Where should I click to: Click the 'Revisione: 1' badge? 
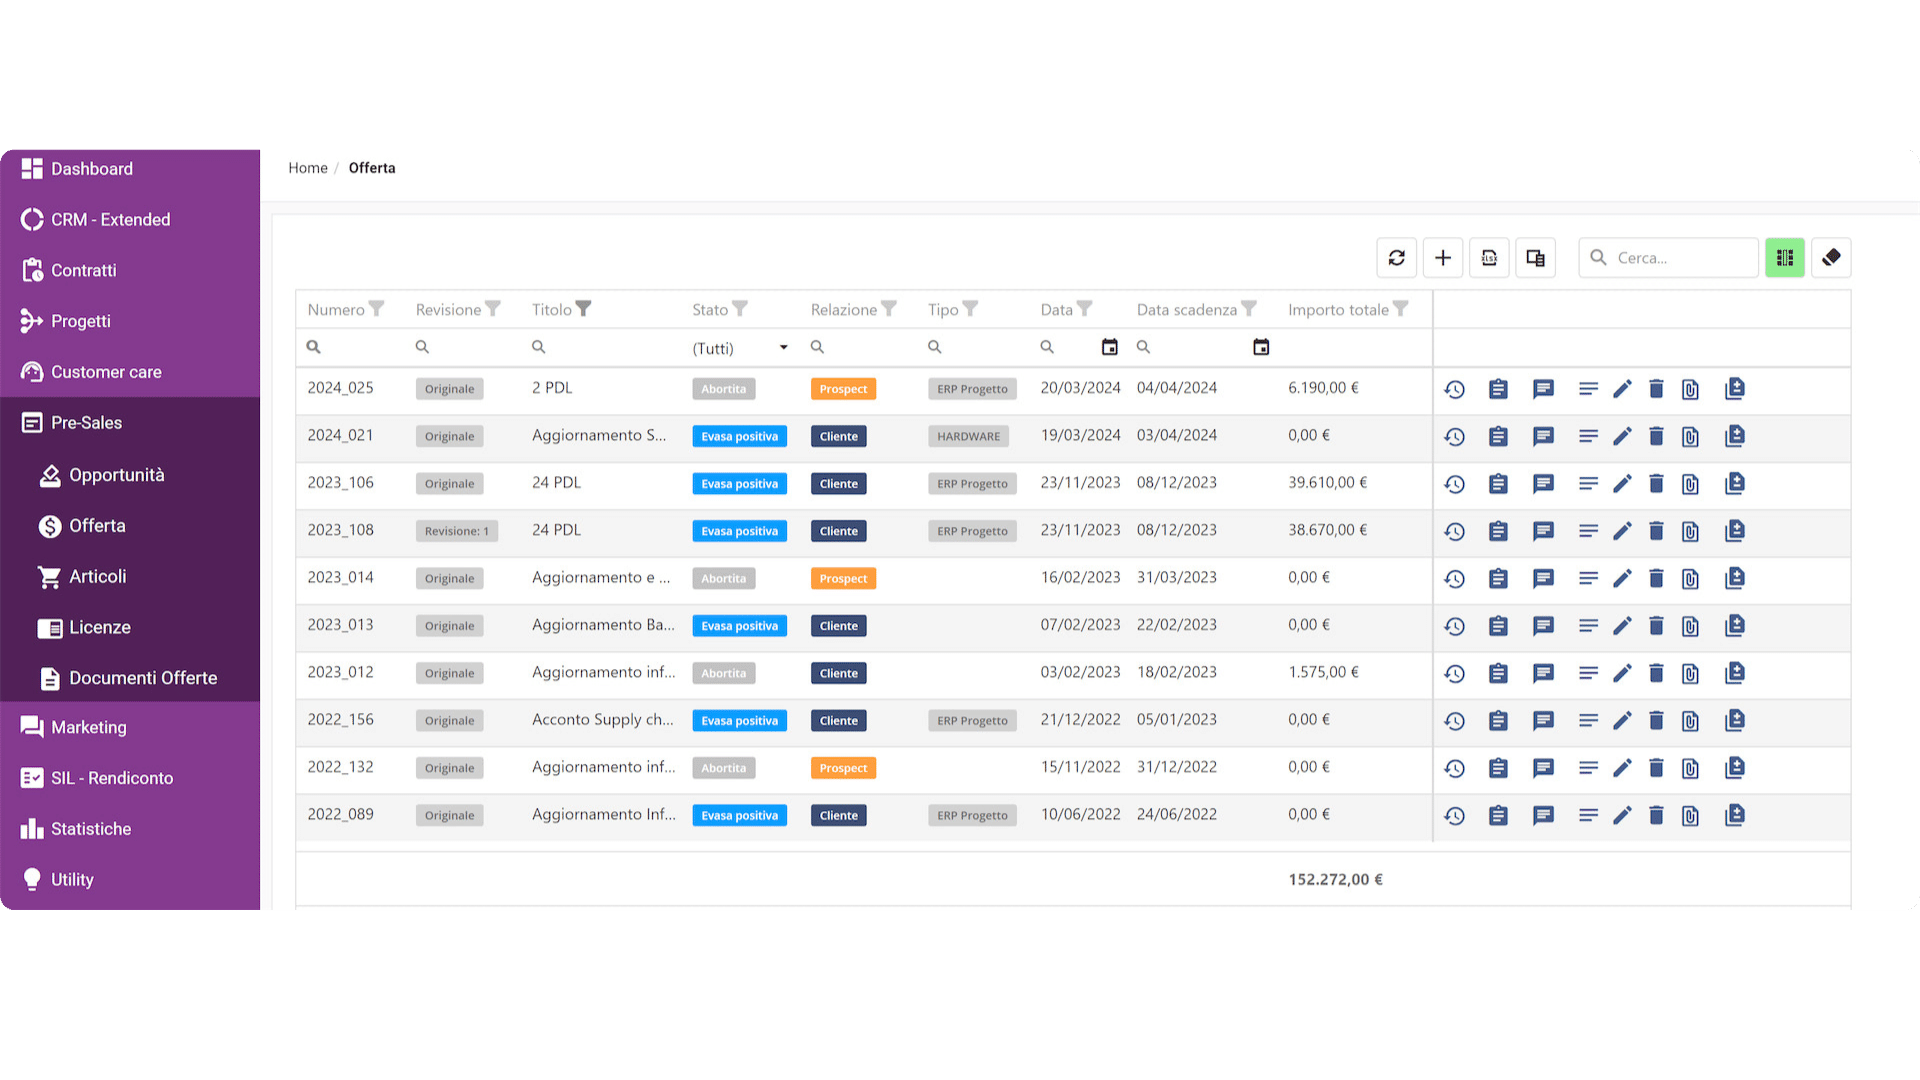[x=457, y=531]
